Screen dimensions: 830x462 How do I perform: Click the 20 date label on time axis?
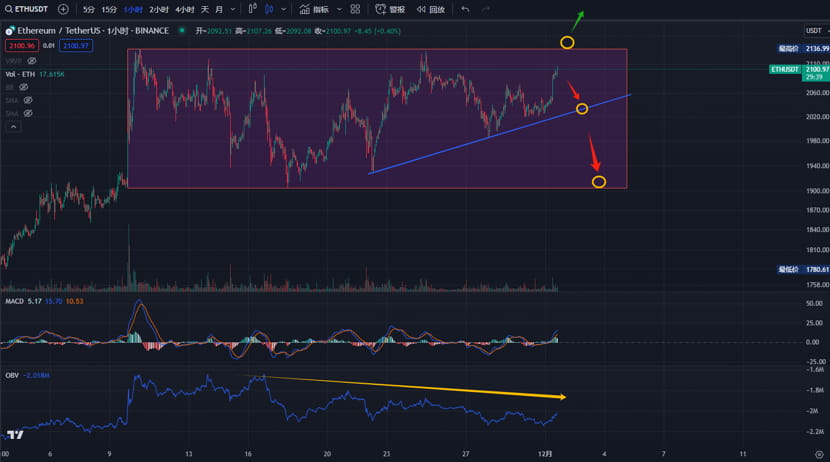[x=327, y=454]
